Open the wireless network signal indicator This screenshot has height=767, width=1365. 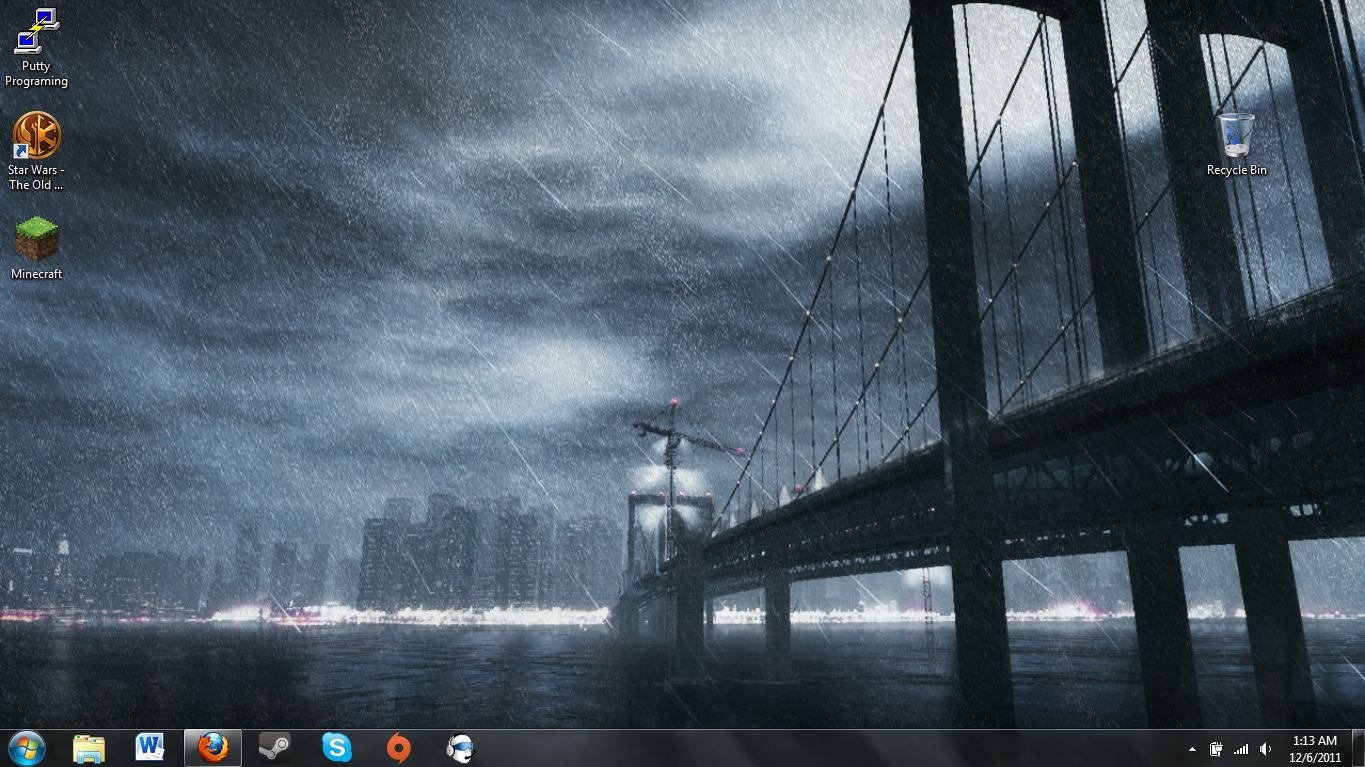click(x=1241, y=749)
